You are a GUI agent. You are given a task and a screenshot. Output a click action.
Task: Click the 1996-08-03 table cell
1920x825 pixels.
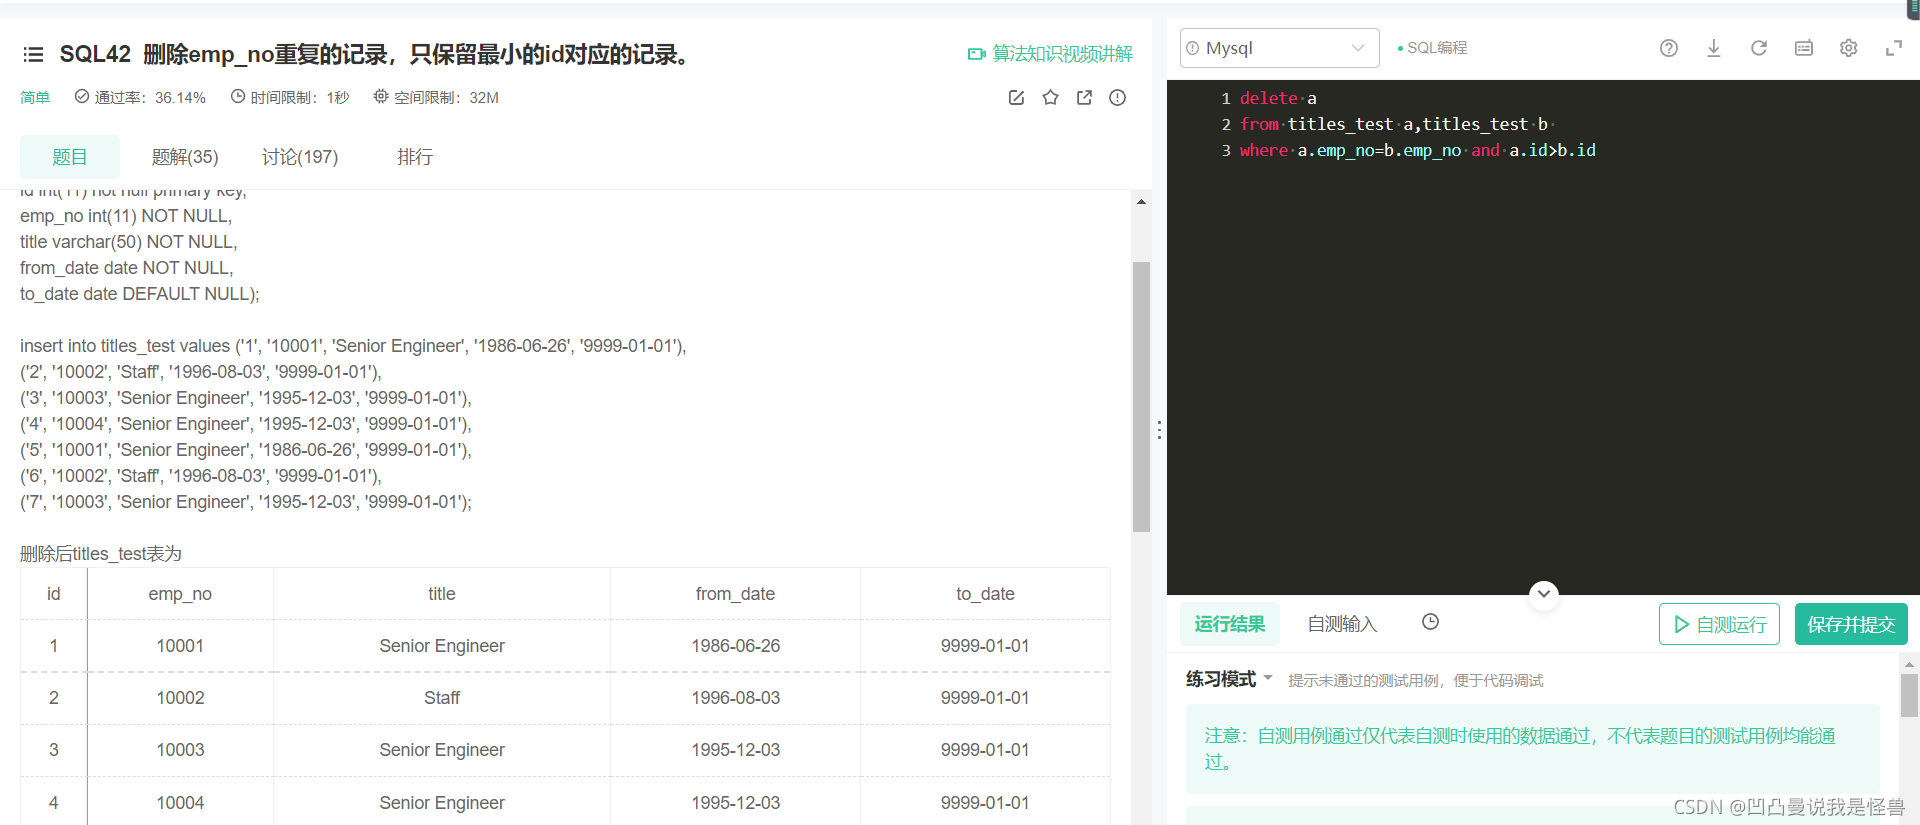[735, 698]
